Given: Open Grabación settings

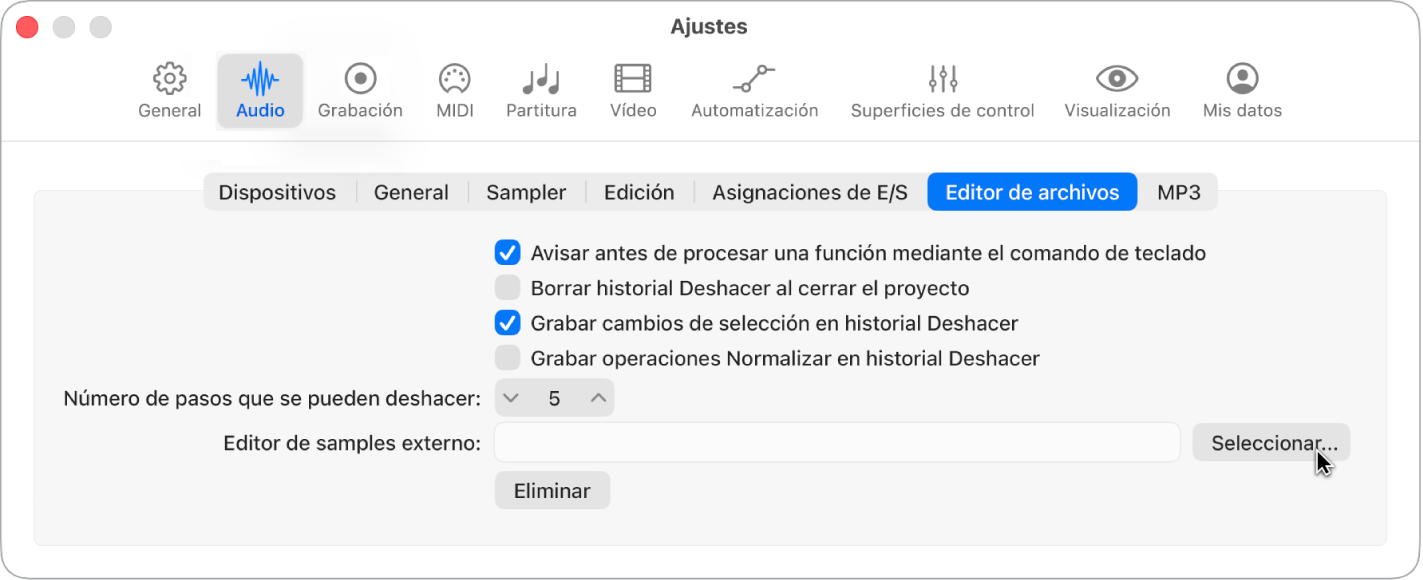Looking at the screenshot, I should coord(360,87).
